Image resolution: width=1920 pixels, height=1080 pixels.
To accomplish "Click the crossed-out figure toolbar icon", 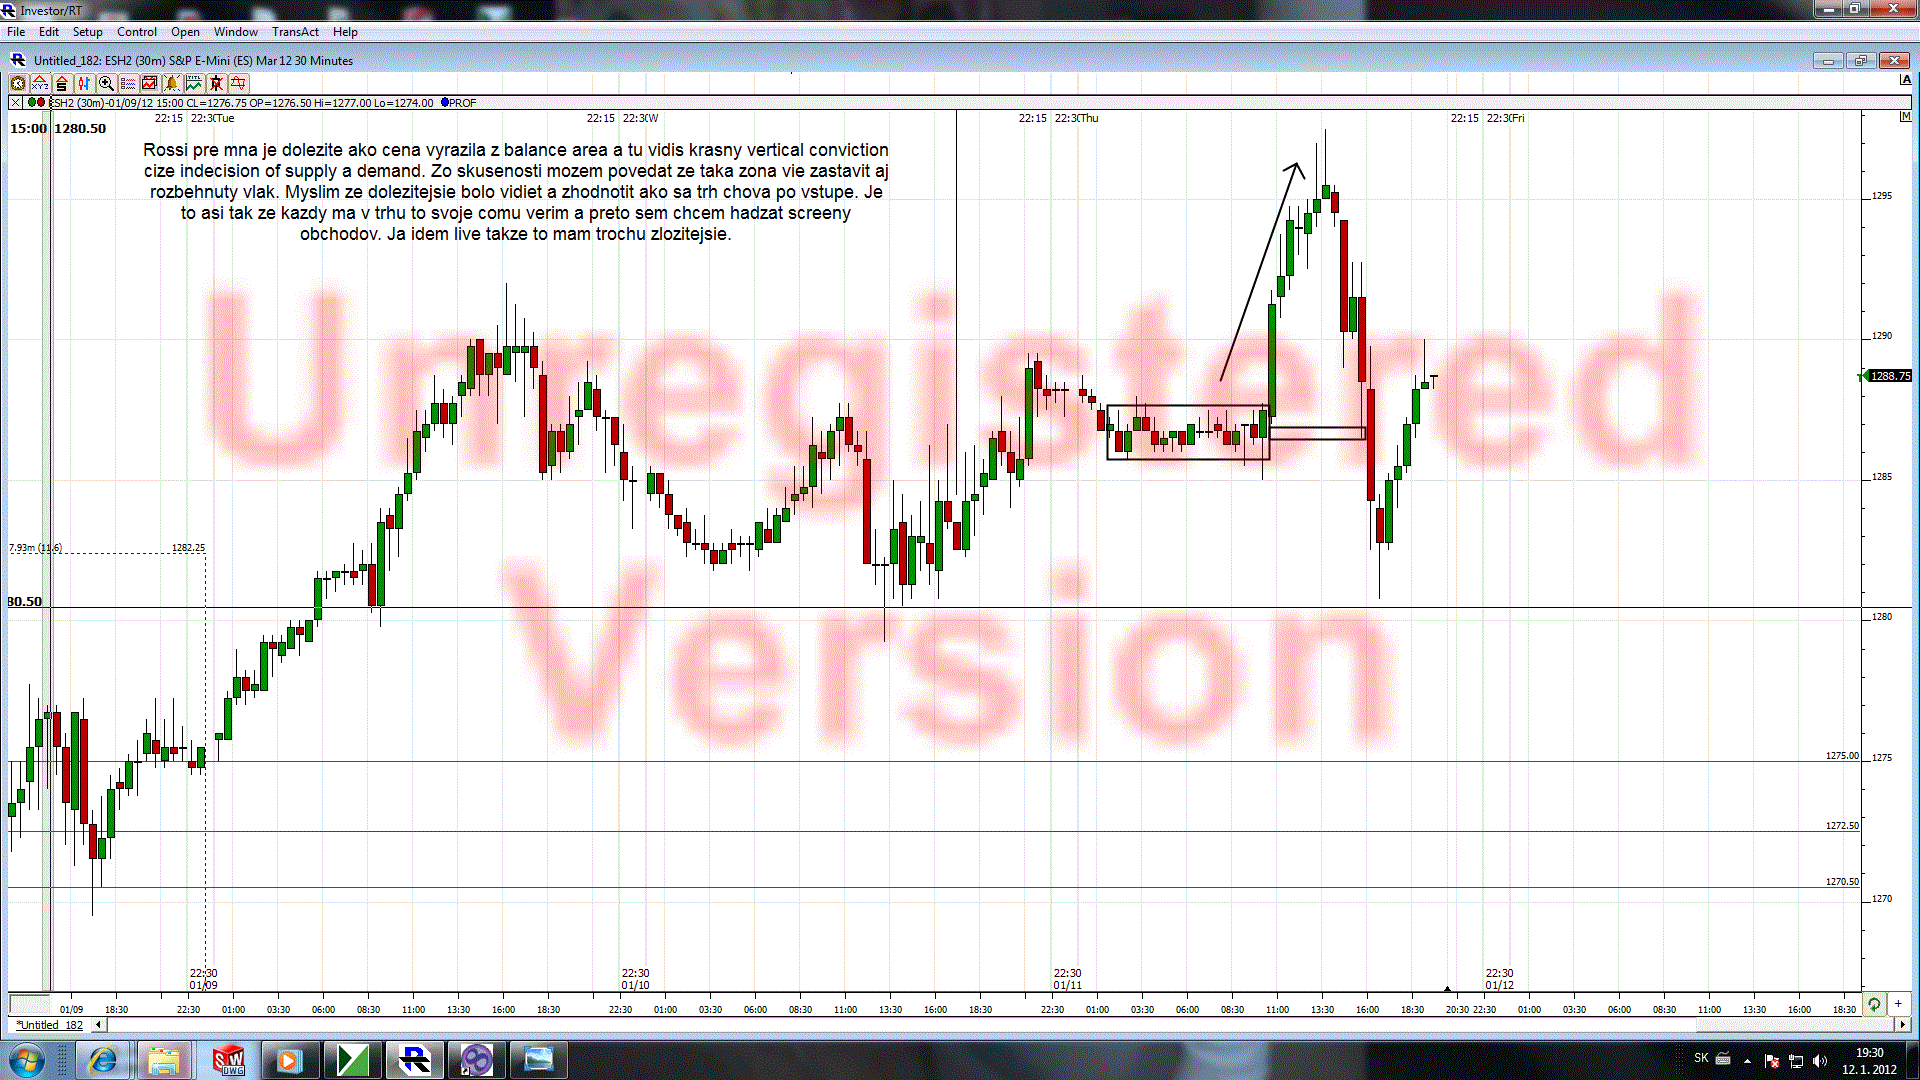I will click(216, 83).
